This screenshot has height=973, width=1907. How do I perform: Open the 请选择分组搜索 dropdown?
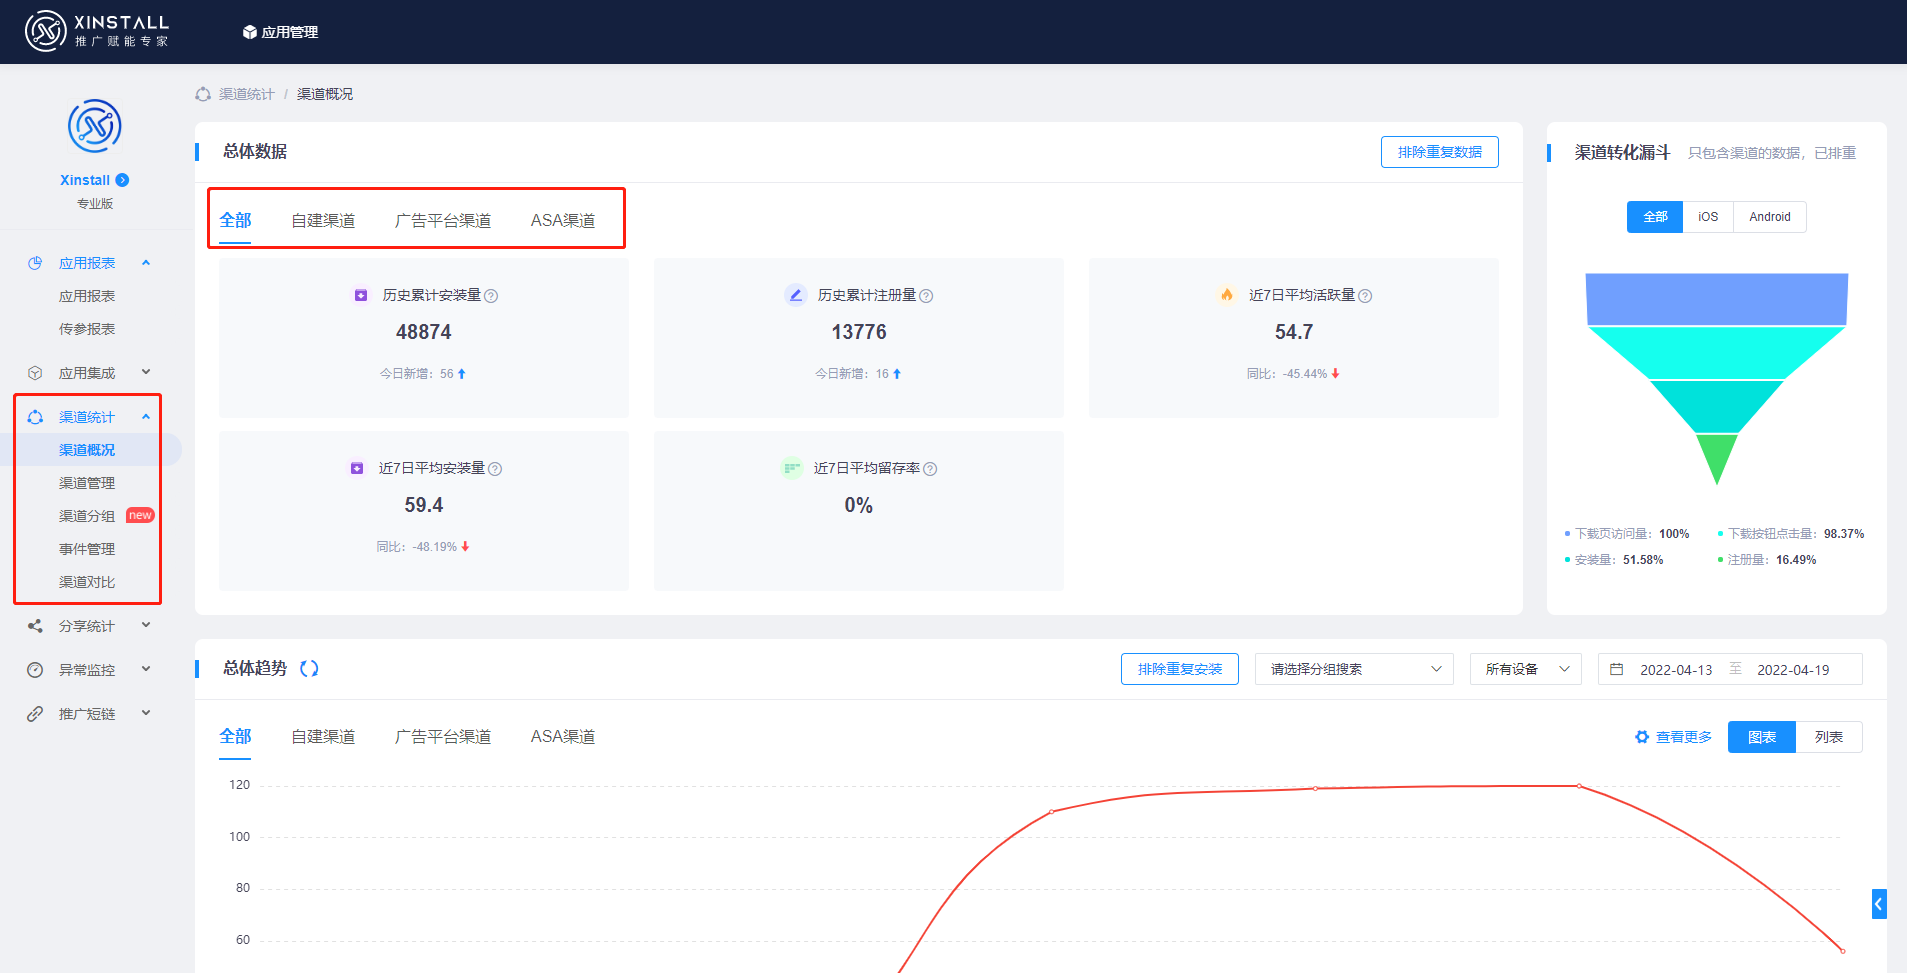click(1354, 669)
